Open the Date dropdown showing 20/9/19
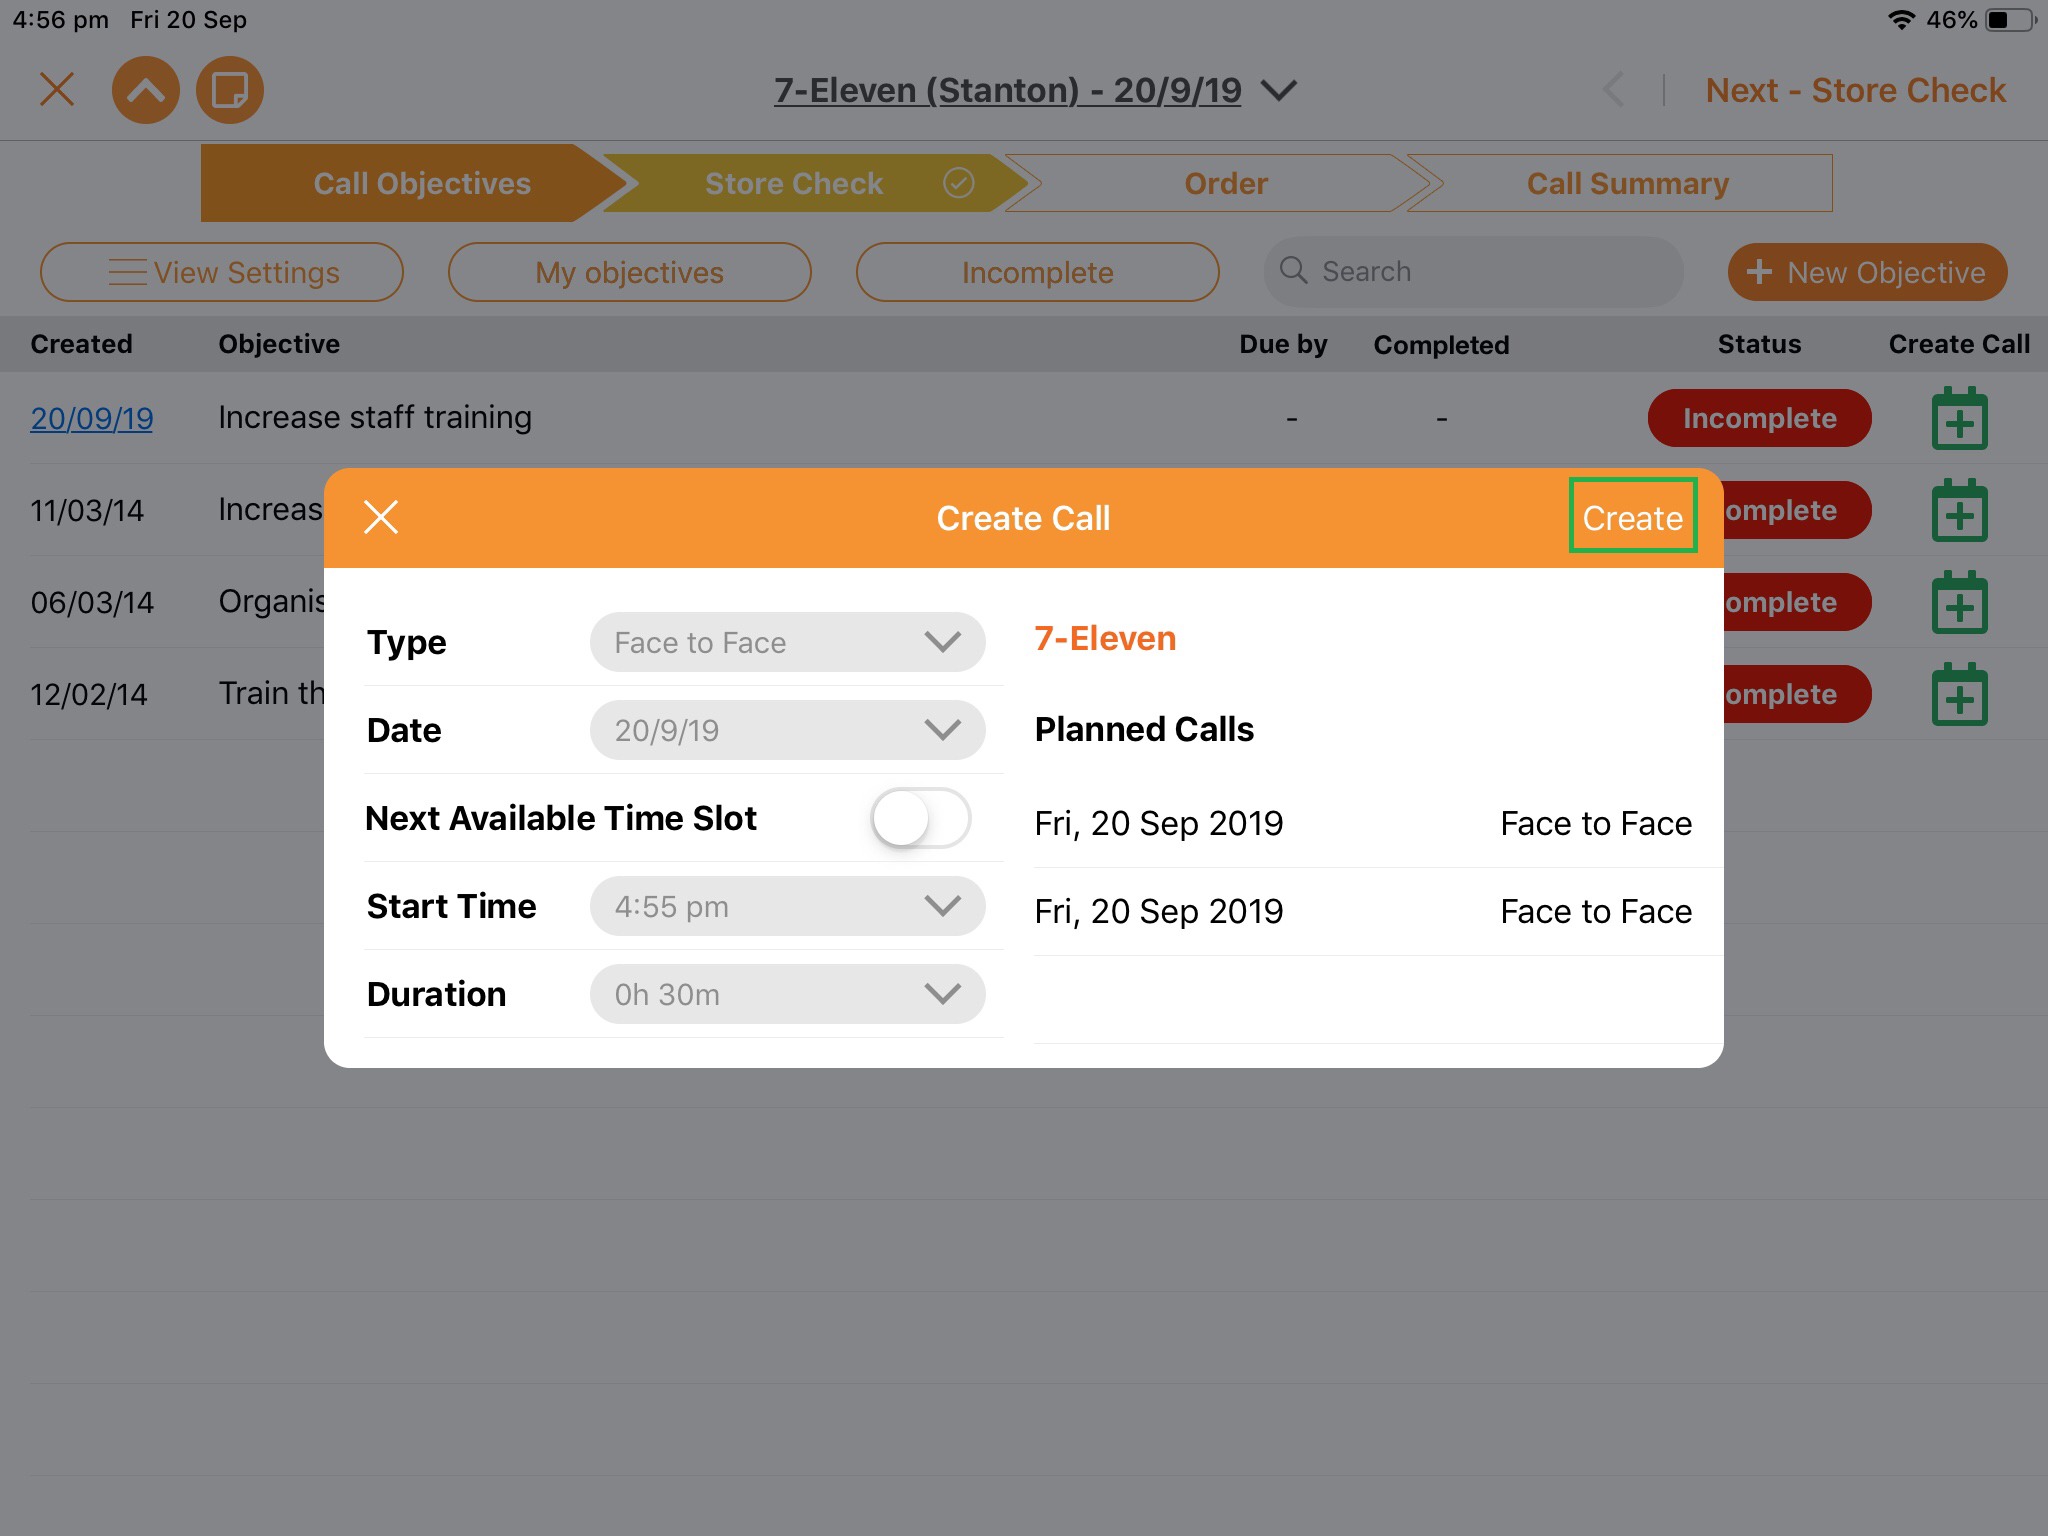The width and height of the screenshot is (2048, 1536). pos(787,730)
